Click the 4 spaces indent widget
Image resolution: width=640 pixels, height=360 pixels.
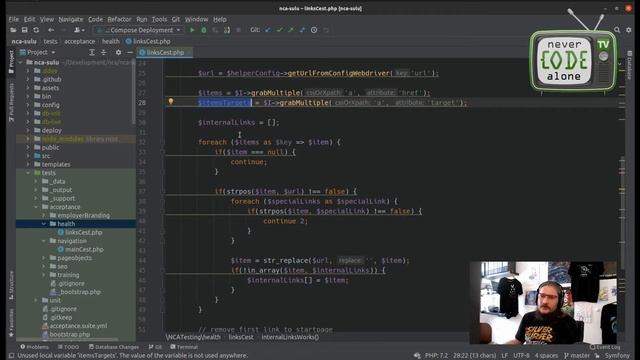pos(546,356)
